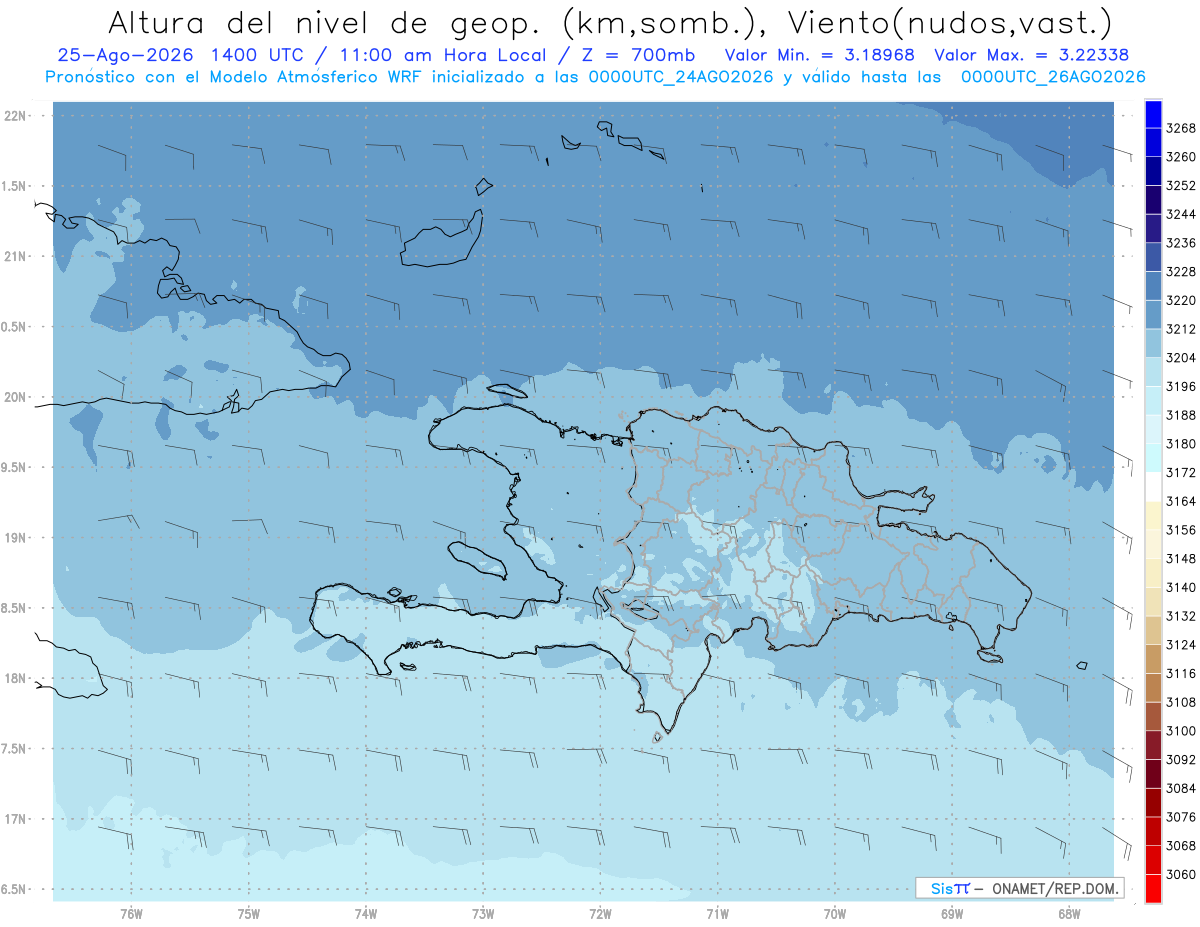
Task: Click the '68W' longitude label
Action: pos(1069,913)
